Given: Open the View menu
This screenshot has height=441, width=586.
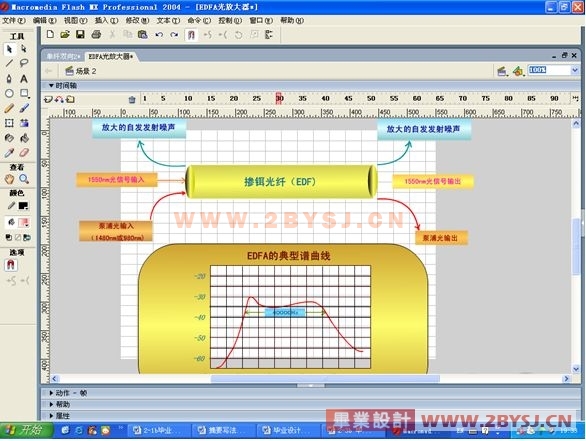Looking at the screenshot, I should point(75,21).
